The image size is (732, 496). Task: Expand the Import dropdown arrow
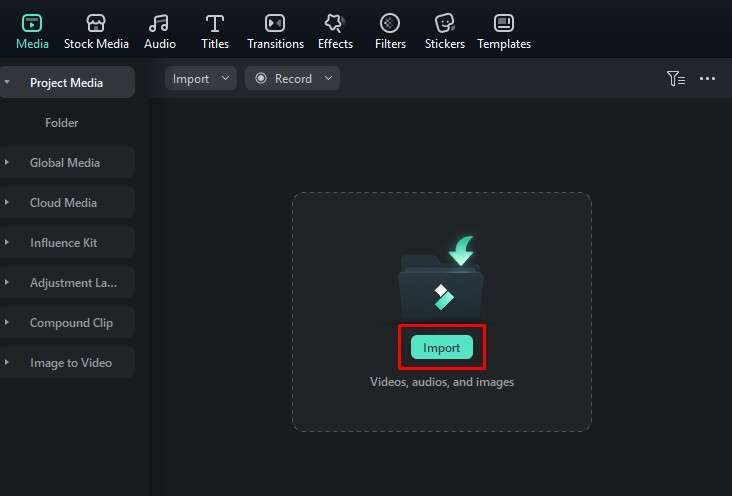pyautogui.click(x=225, y=78)
